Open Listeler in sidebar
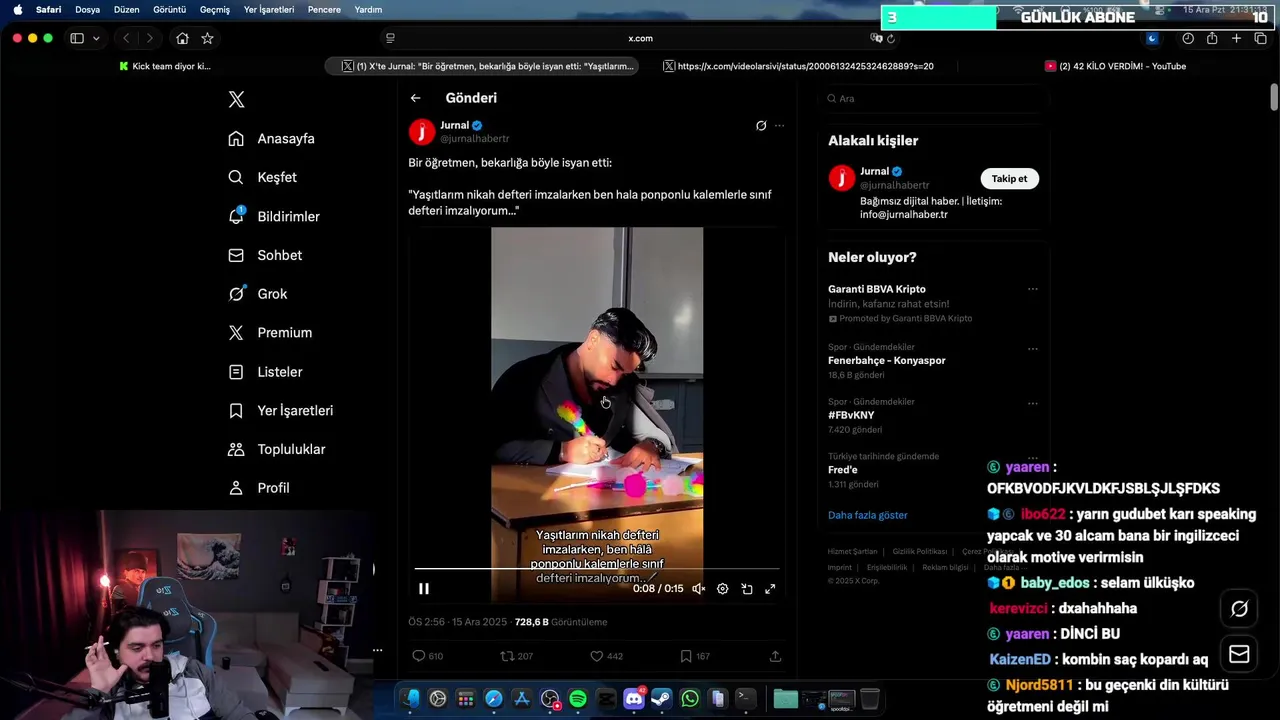Viewport: 1280px width, 720px height. (265, 371)
